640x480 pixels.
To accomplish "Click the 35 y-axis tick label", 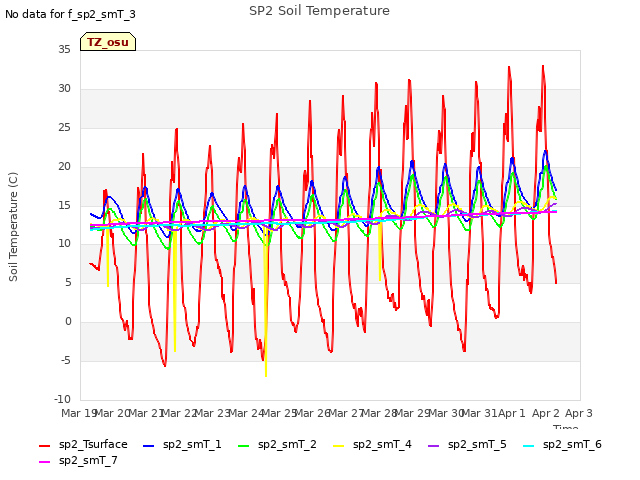I will coord(64,50).
